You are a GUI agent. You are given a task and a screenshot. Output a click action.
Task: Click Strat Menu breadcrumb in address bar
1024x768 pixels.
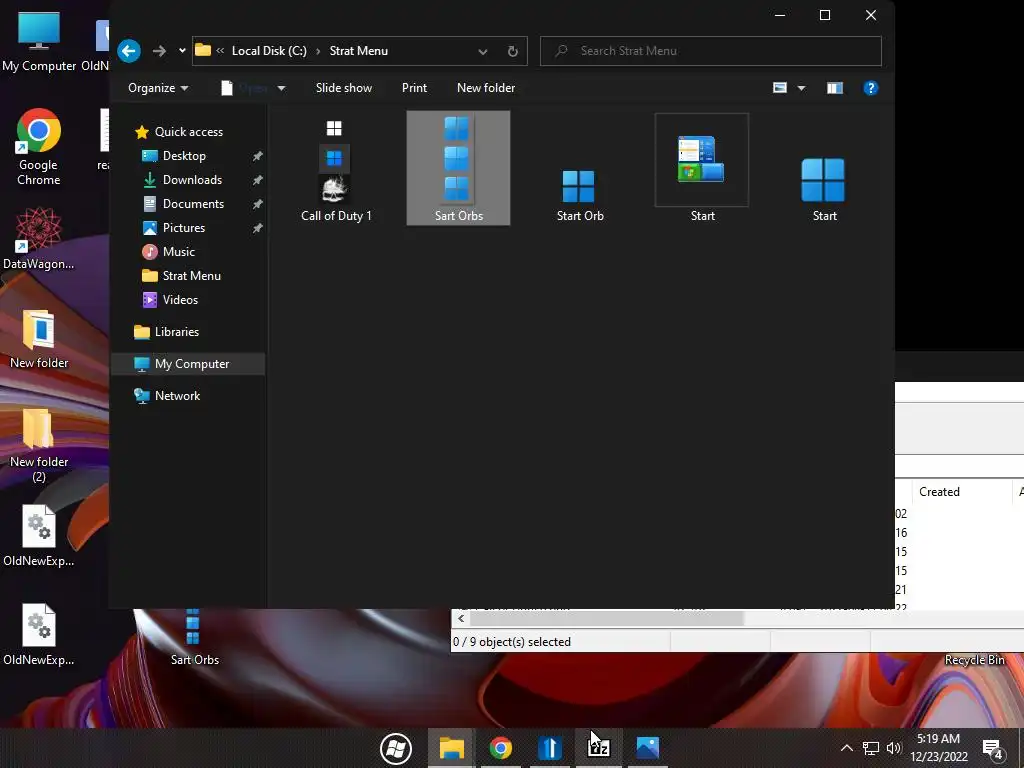point(359,51)
